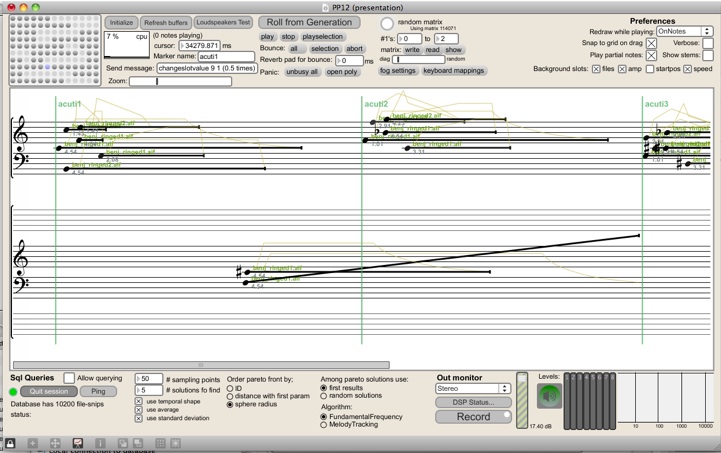Stop playback with stop button
The image size is (721, 453).
(288, 37)
